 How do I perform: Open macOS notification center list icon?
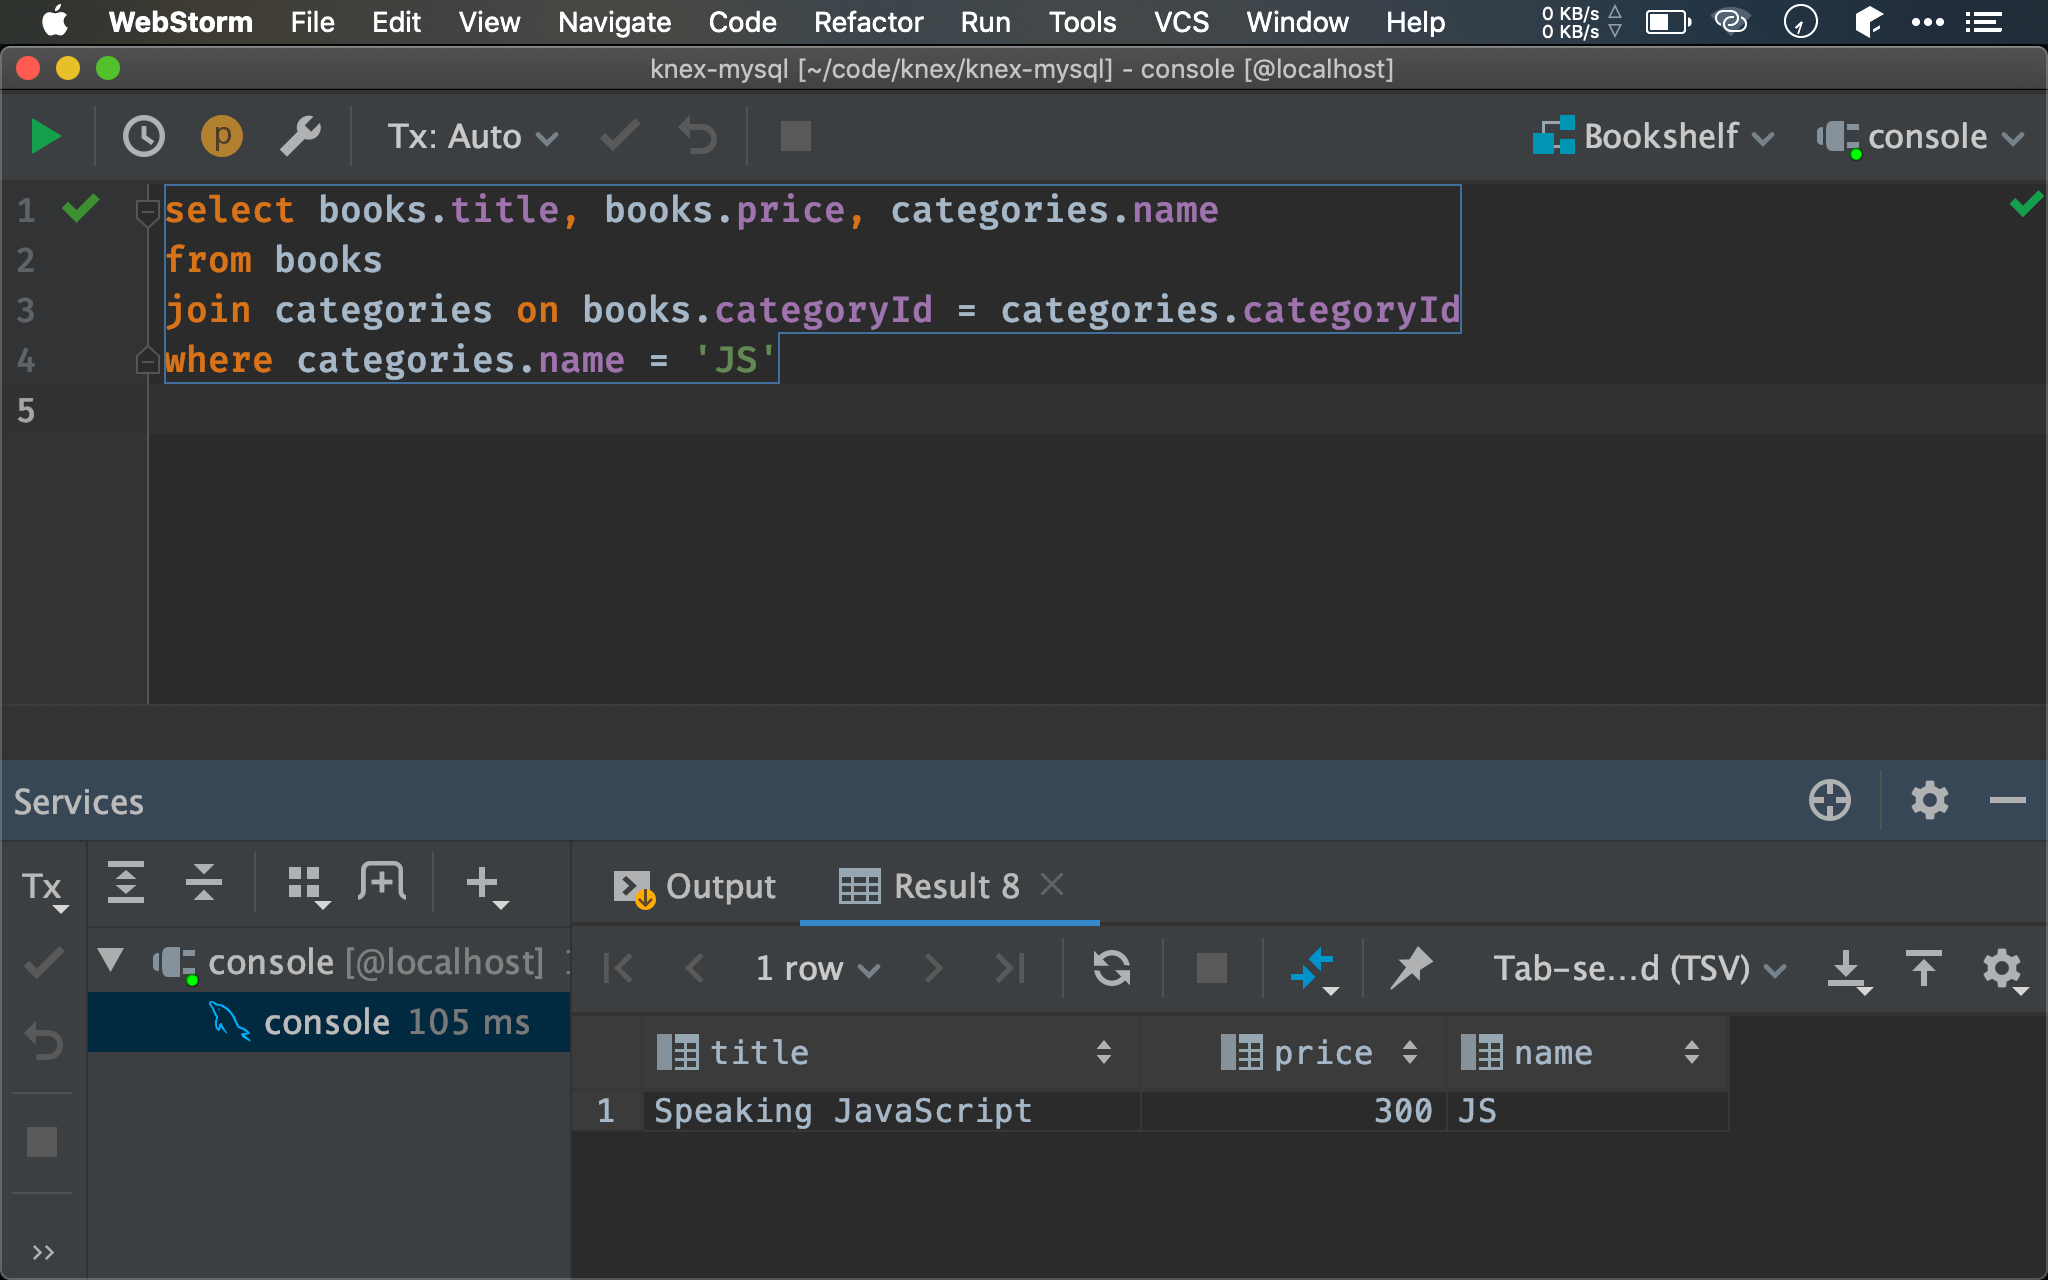(x=1984, y=22)
